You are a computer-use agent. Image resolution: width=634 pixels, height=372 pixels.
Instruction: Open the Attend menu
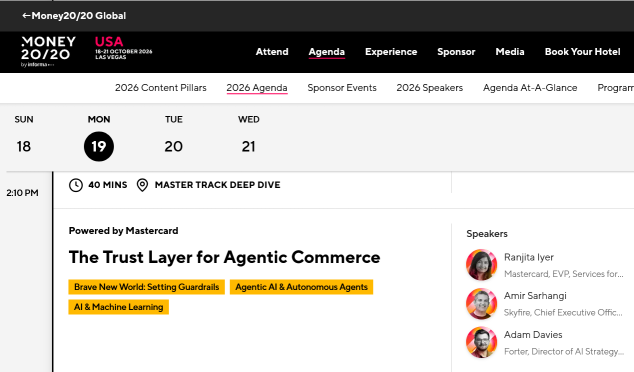point(272,52)
